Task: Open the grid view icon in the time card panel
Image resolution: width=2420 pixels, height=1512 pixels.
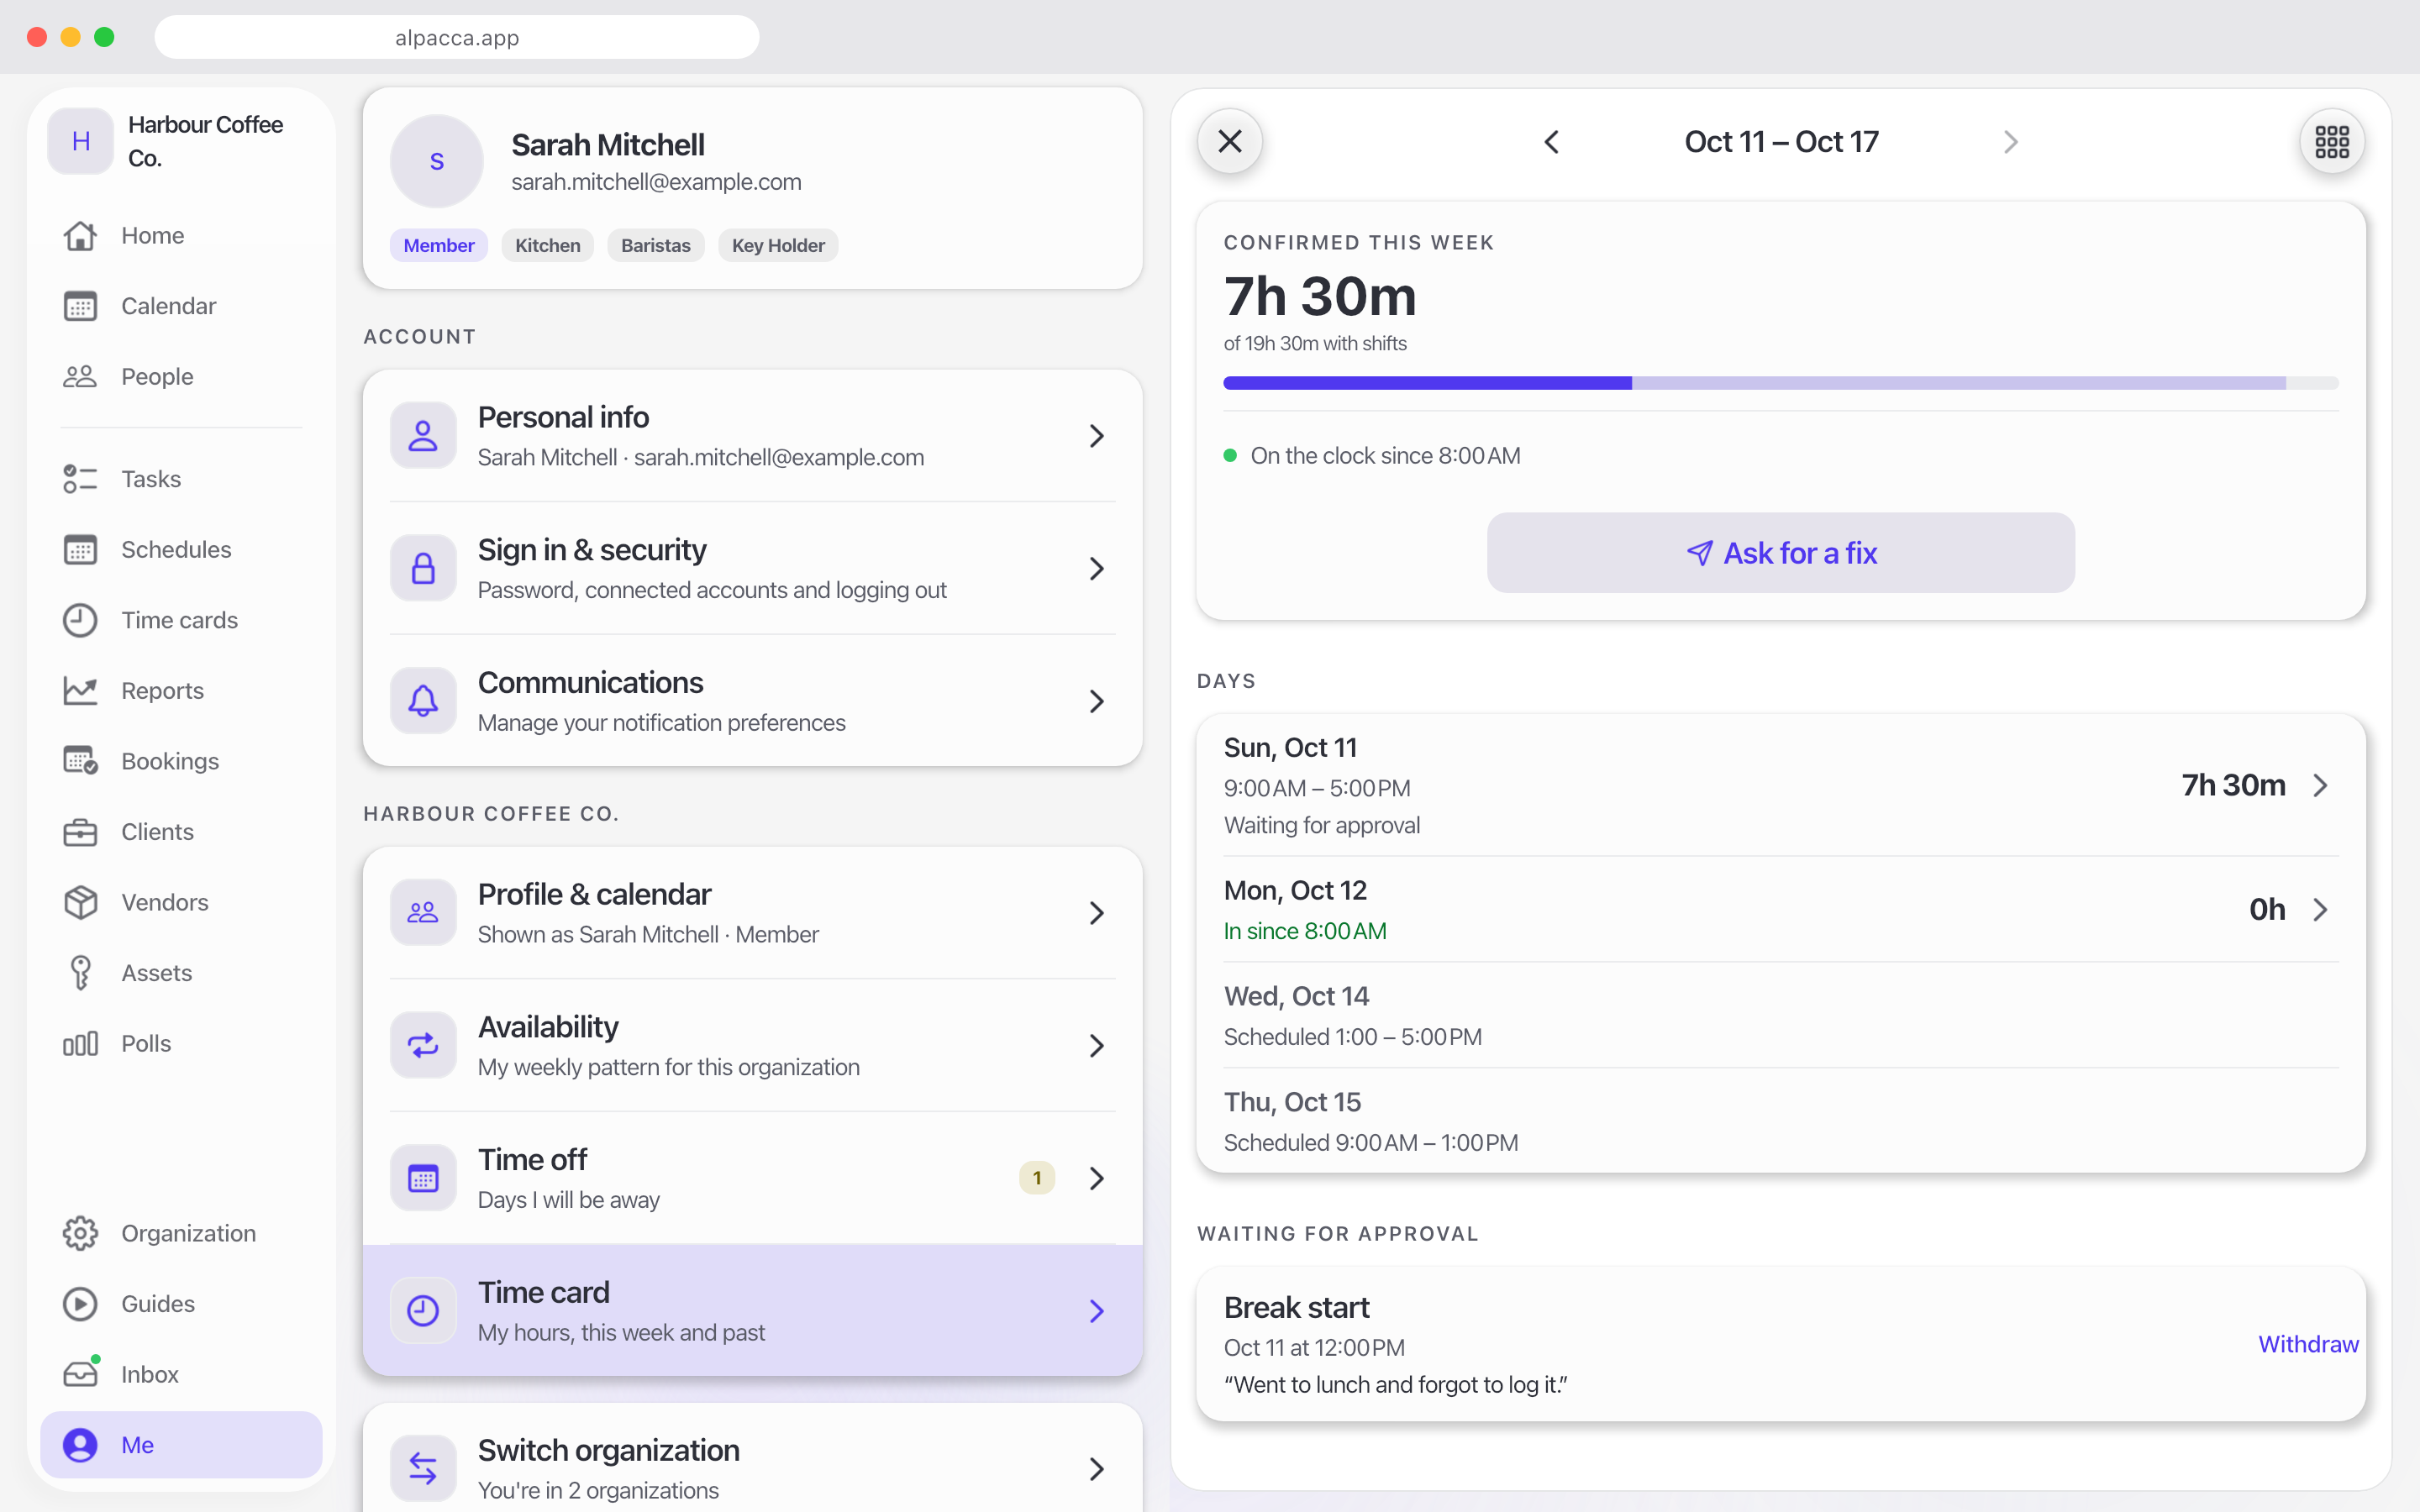Action: pos(2331,141)
